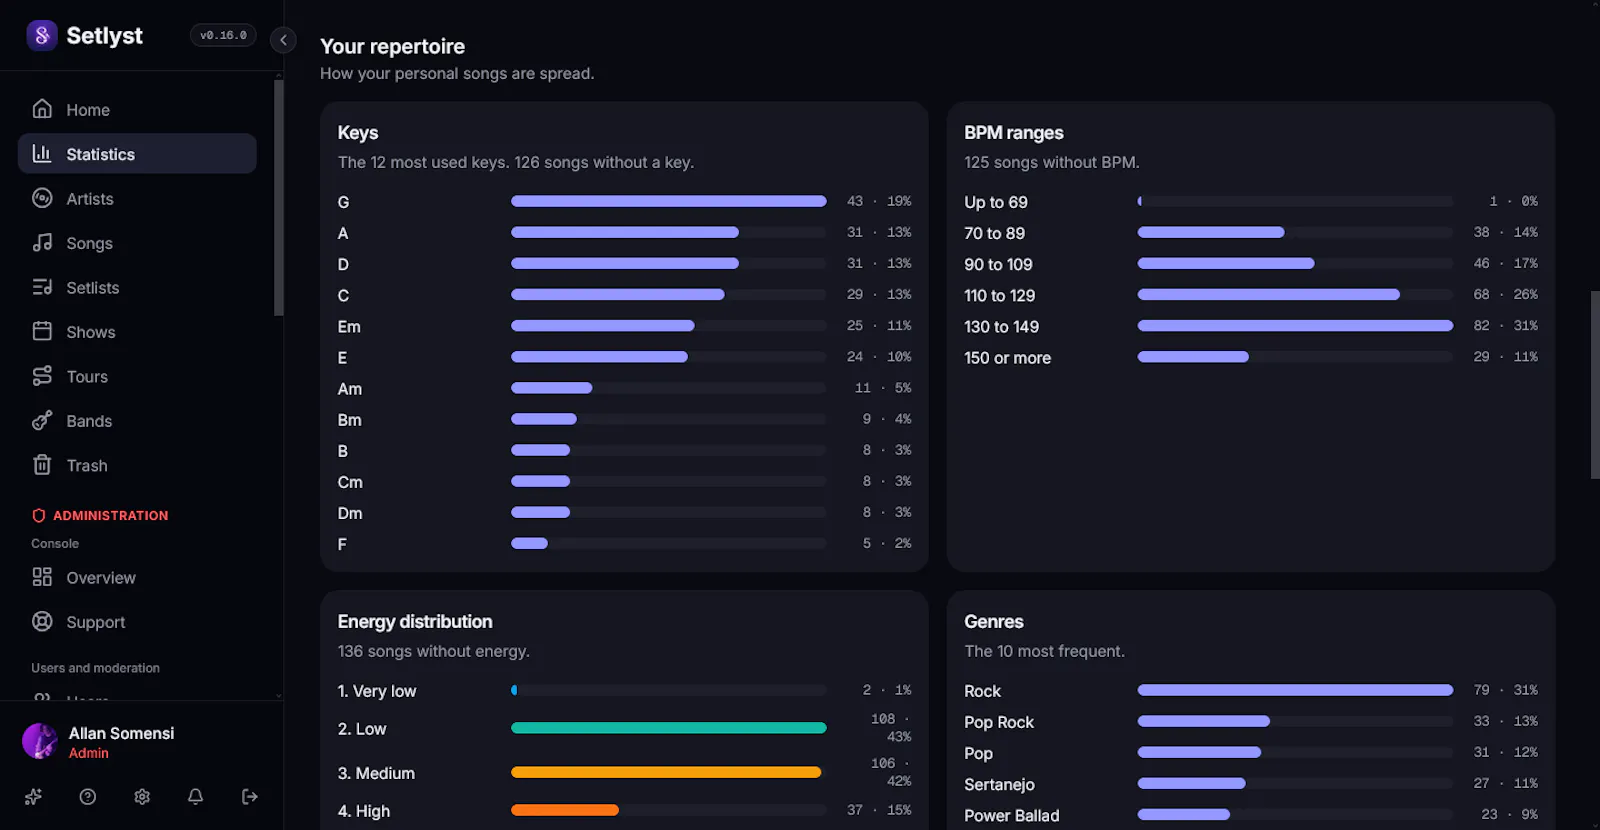Image resolution: width=1600 pixels, height=830 pixels.
Task: Open the Support lifebuoy icon
Action: tap(42, 622)
